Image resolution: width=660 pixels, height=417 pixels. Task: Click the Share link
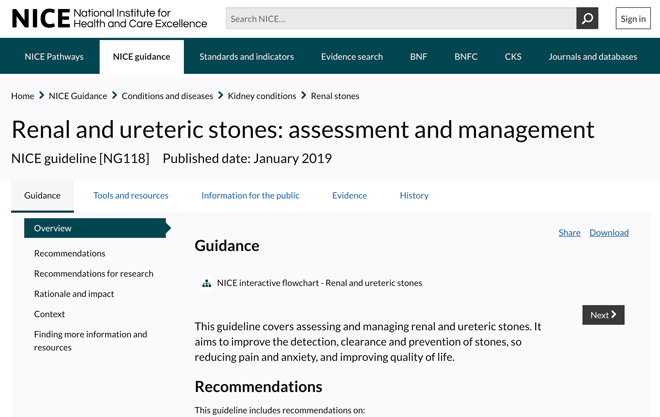click(x=569, y=233)
